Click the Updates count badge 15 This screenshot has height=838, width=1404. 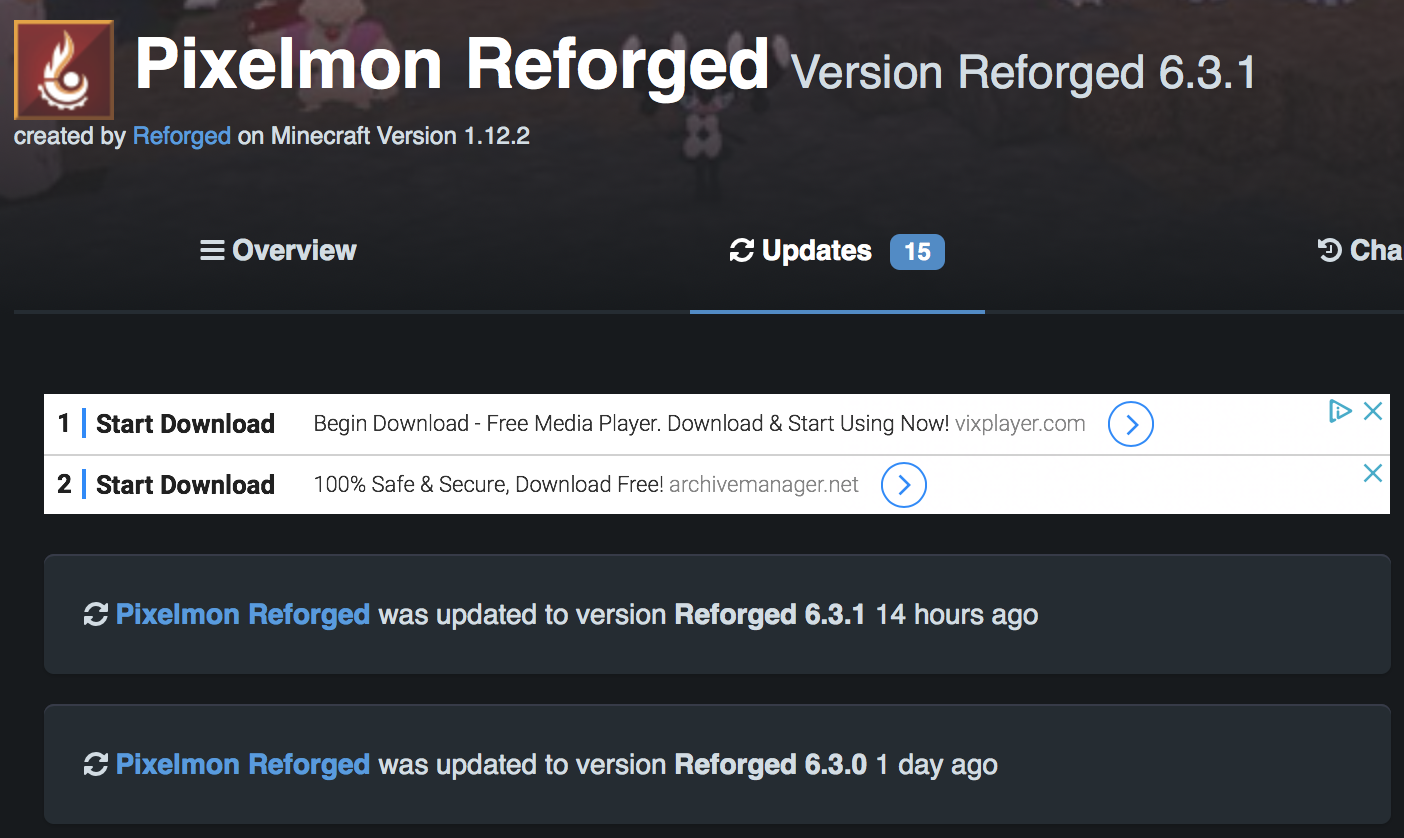click(917, 252)
